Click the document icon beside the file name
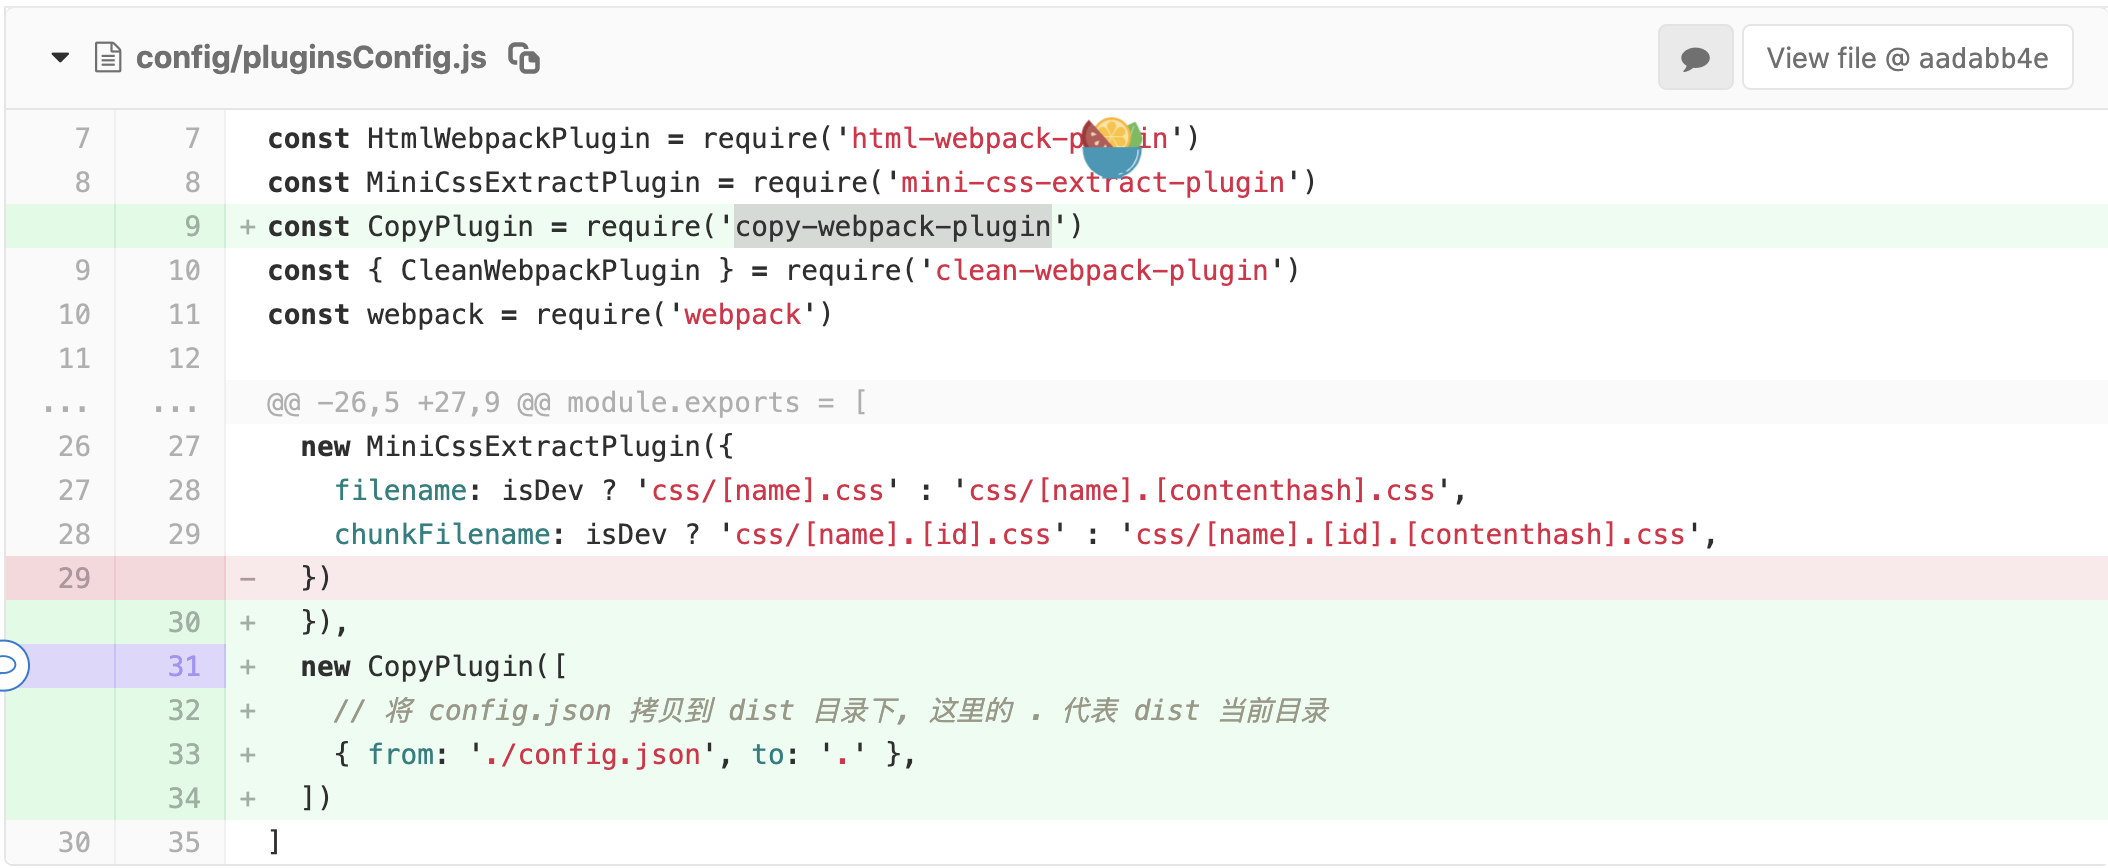The width and height of the screenshot is (2108, 868). 108,58
